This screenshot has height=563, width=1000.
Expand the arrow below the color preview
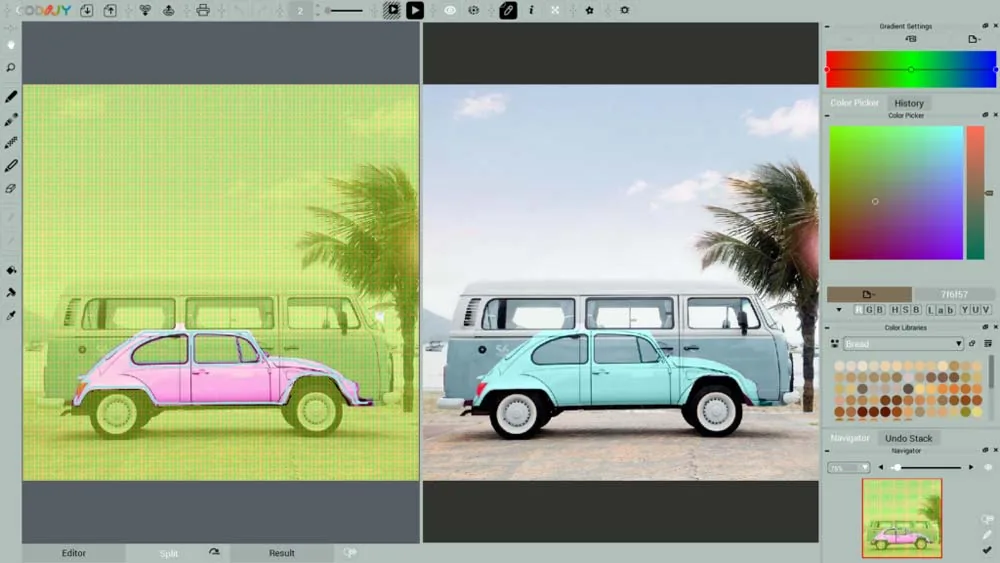point(839,310)
